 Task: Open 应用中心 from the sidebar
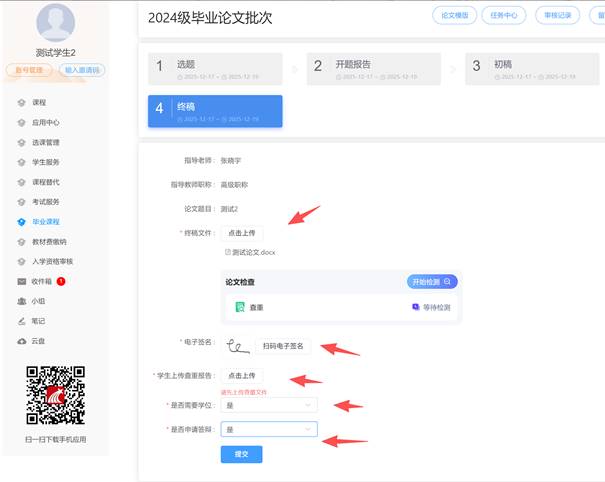(x=21, y=123)
